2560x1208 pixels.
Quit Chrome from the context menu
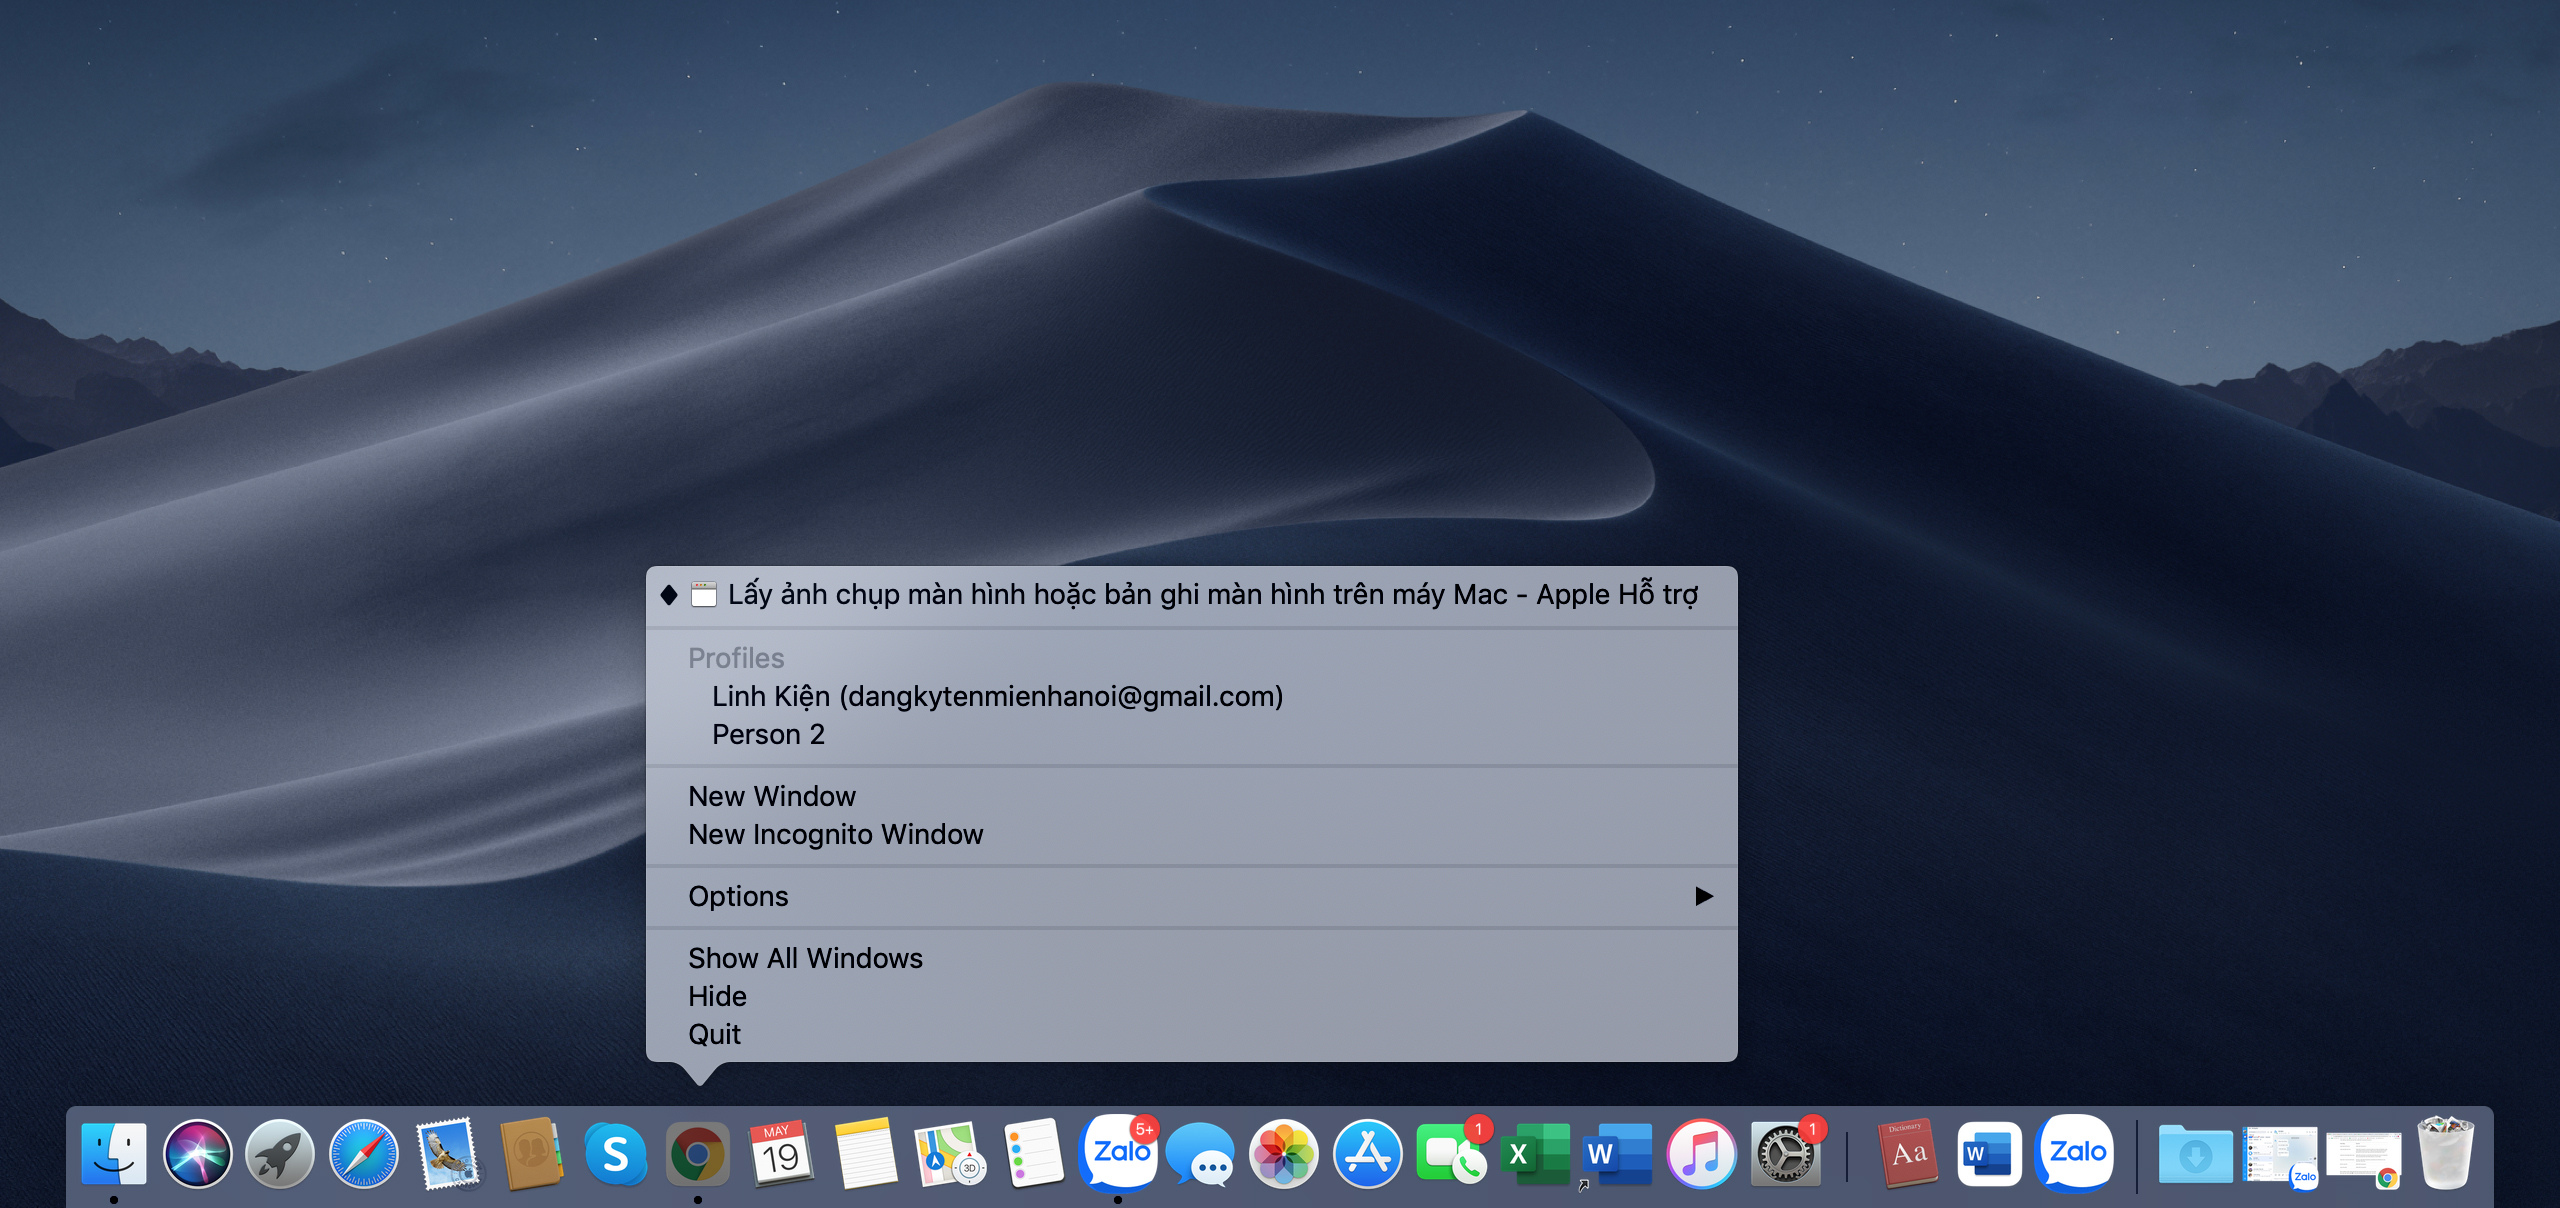(x=714, y=1034)
